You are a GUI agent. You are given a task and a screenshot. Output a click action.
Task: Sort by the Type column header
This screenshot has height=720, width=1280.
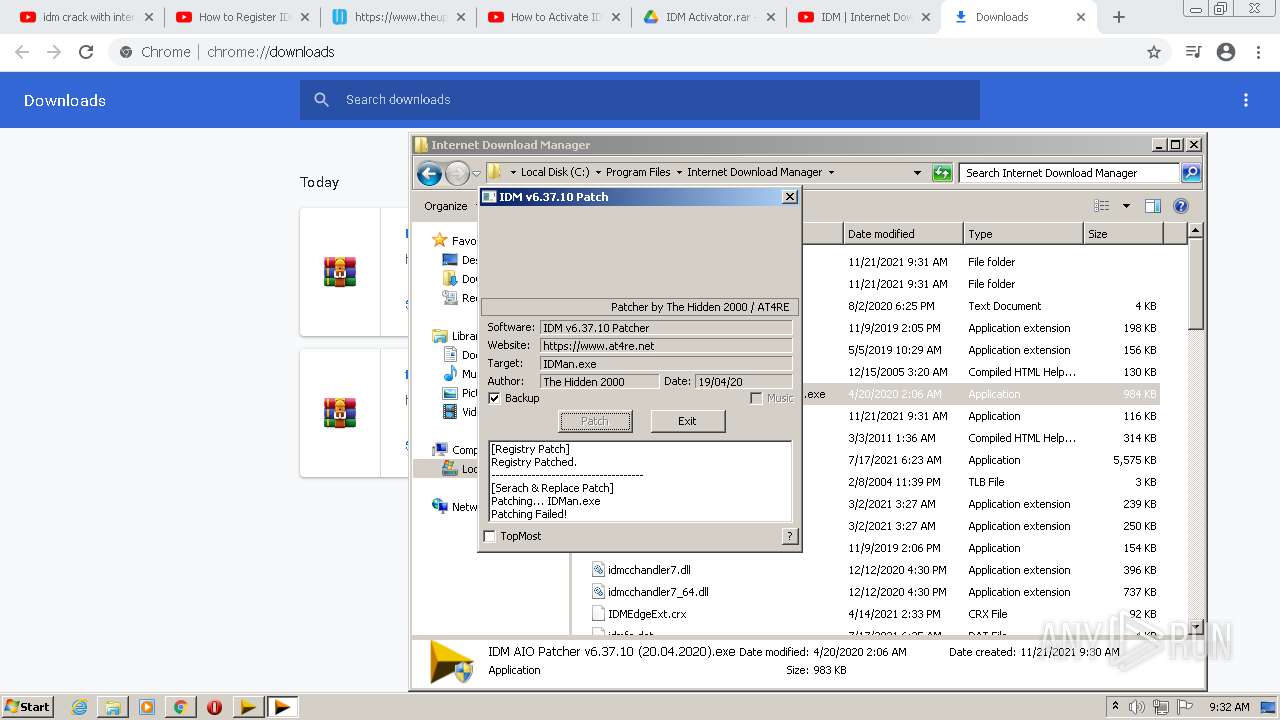[x=1023, y=234]
